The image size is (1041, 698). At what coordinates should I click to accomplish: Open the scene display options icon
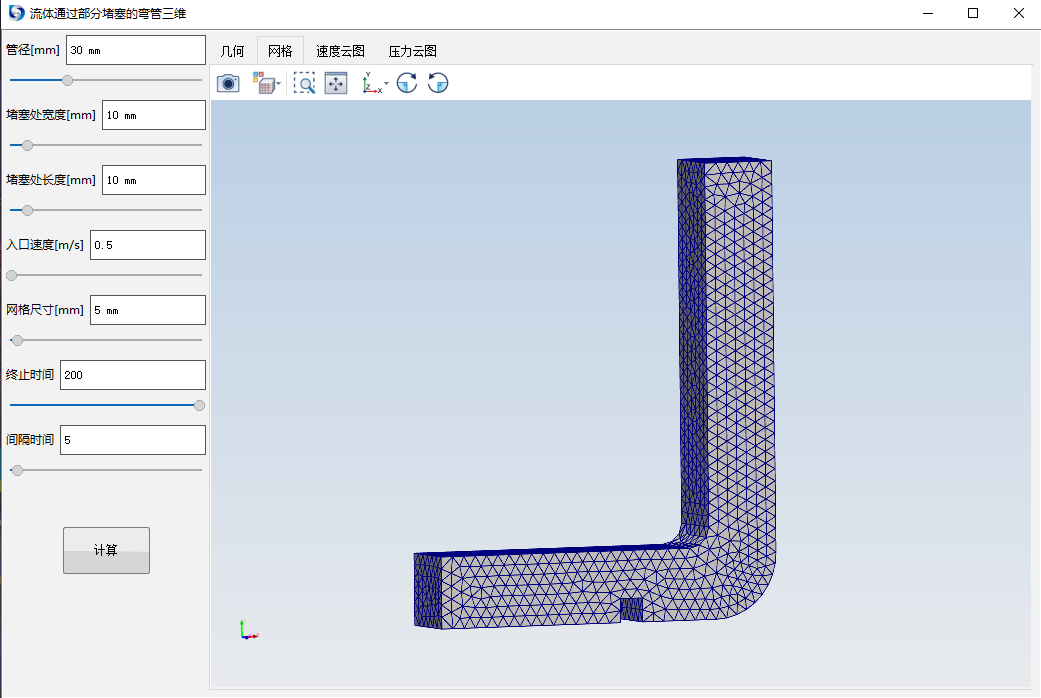pyautogui.click(x=264, y=84)
